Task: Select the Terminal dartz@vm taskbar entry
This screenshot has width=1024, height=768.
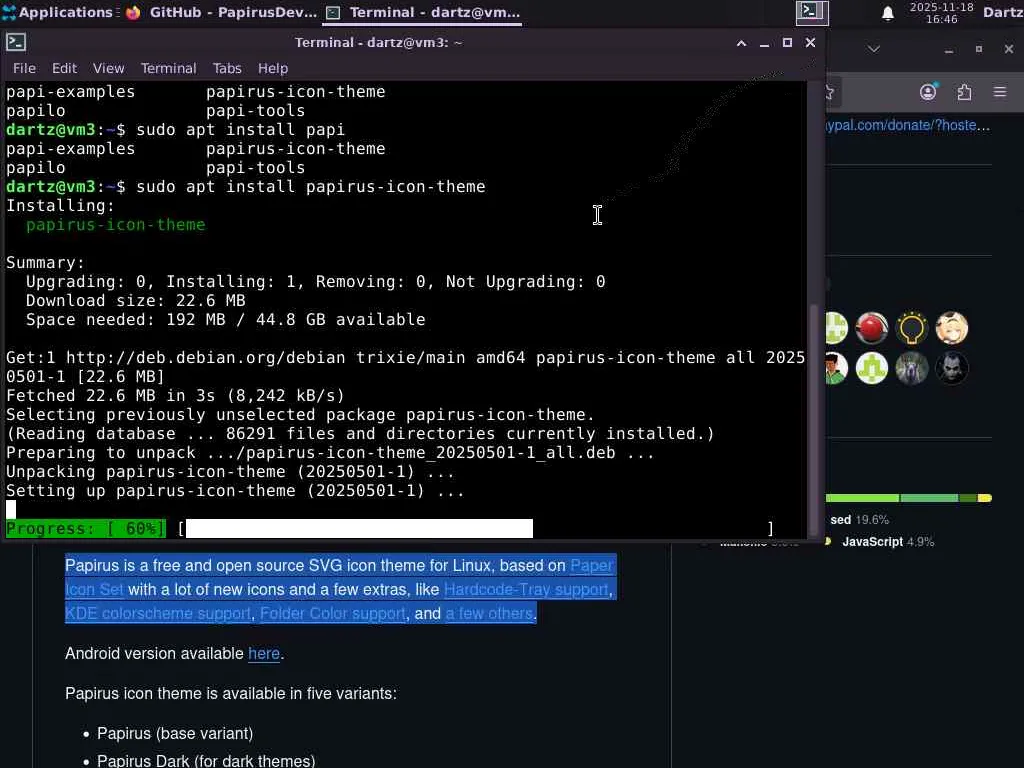Action: (423, 12)
